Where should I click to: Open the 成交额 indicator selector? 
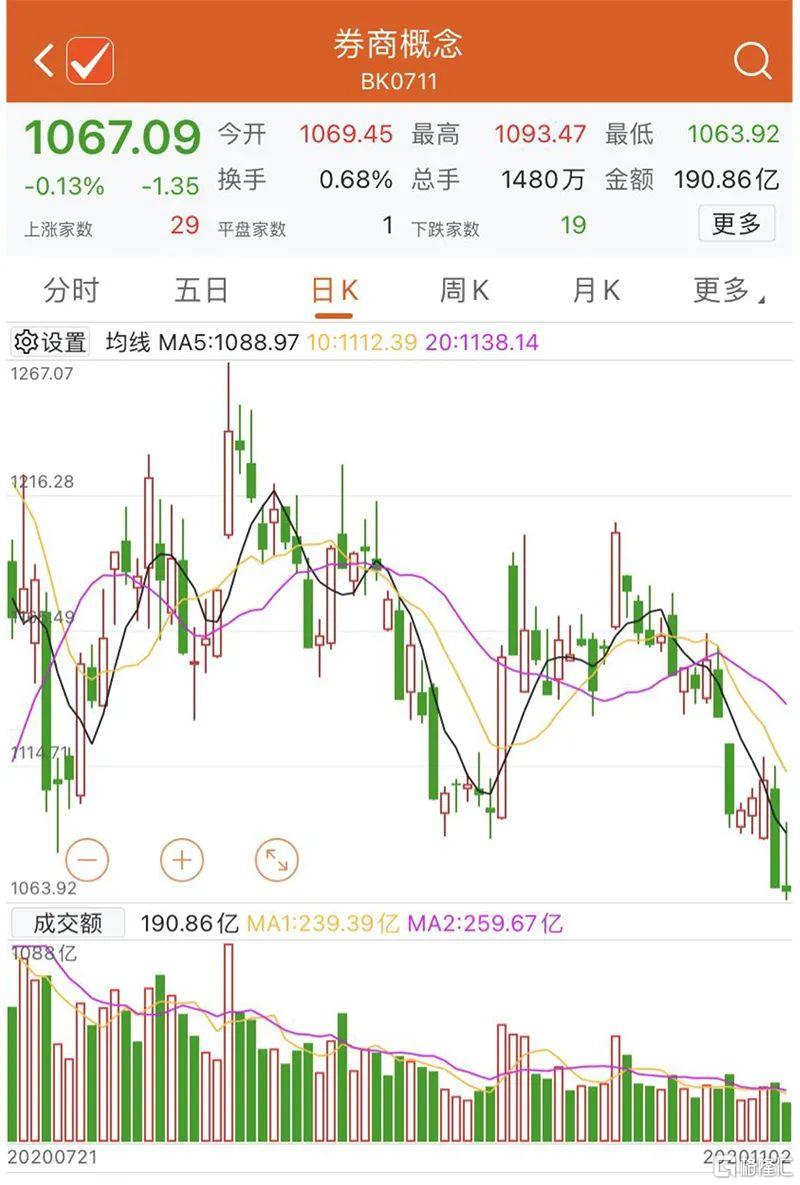[x=67, y=923]
